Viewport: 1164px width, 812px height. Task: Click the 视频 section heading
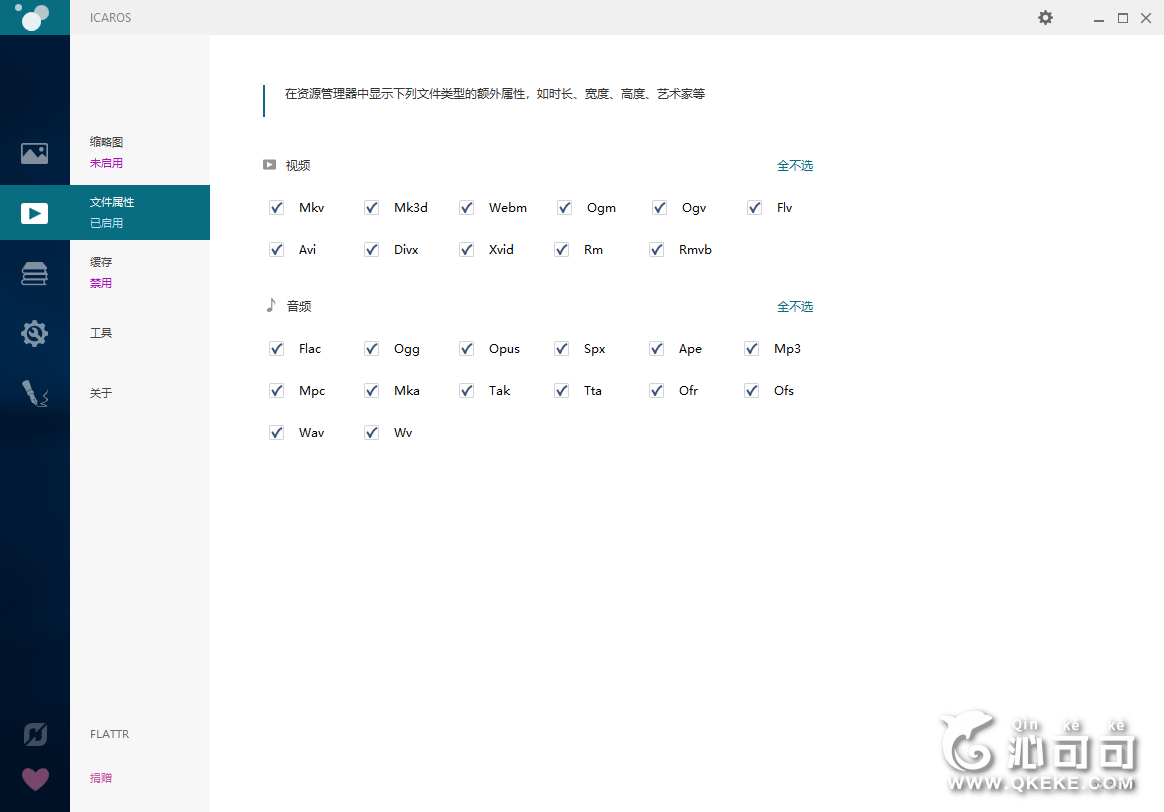click(x=298, y=166)
